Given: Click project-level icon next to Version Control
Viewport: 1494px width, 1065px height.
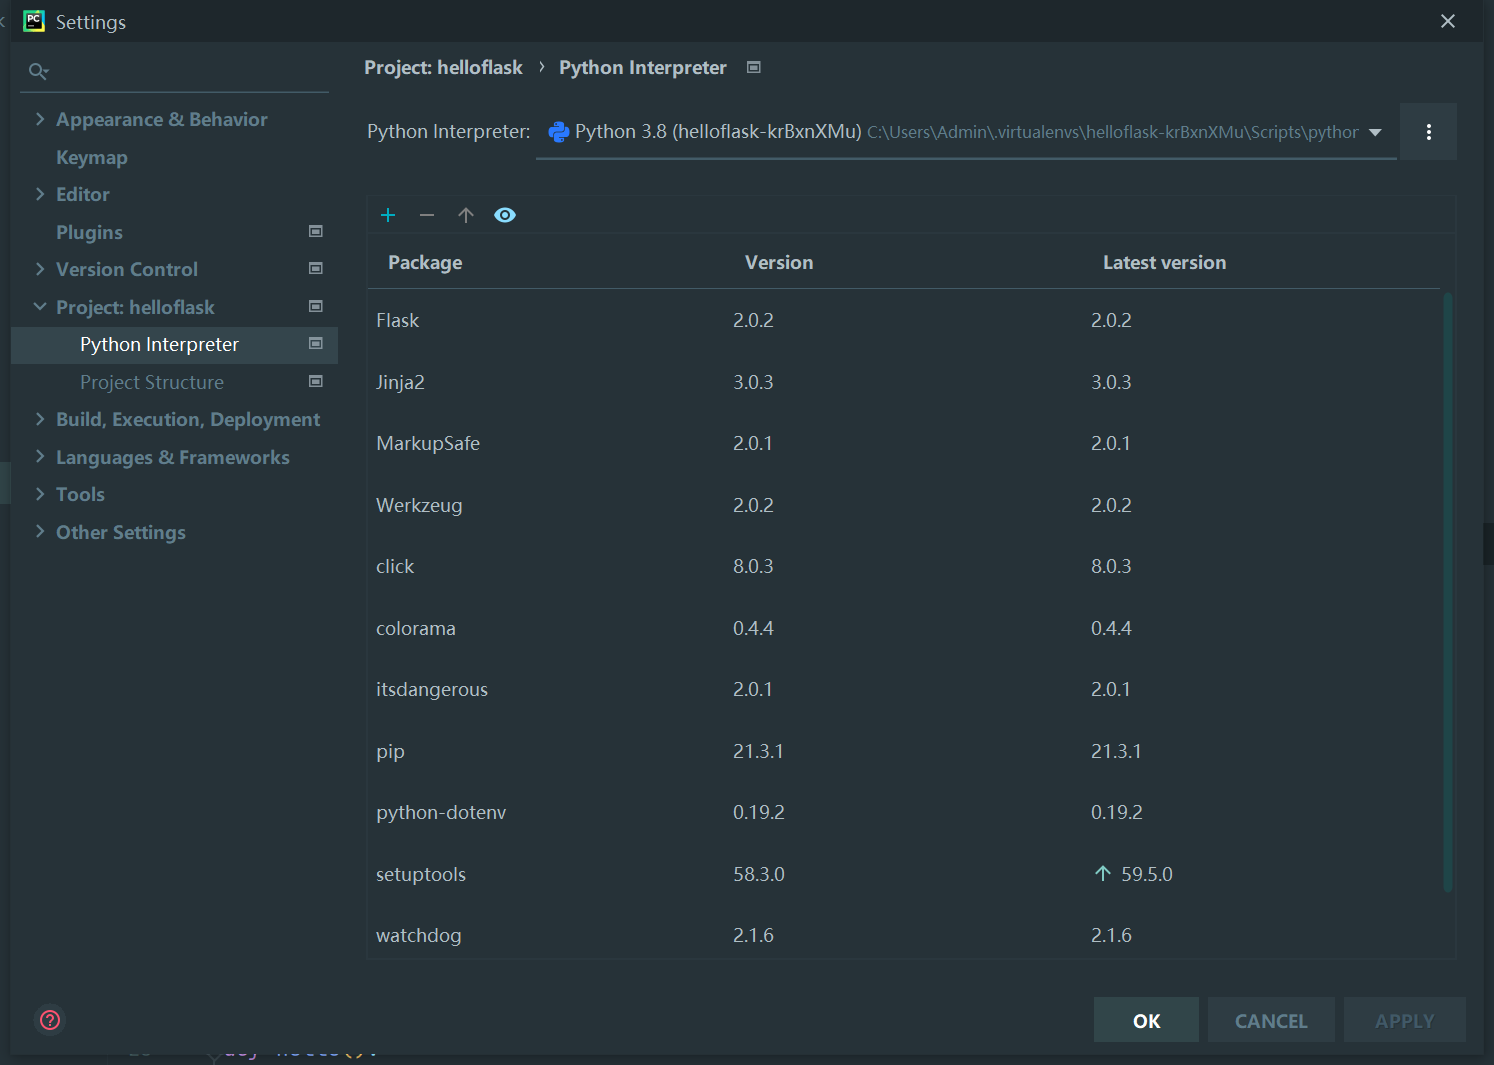Looking at the screenshot, I should click(x=316, y=268).
